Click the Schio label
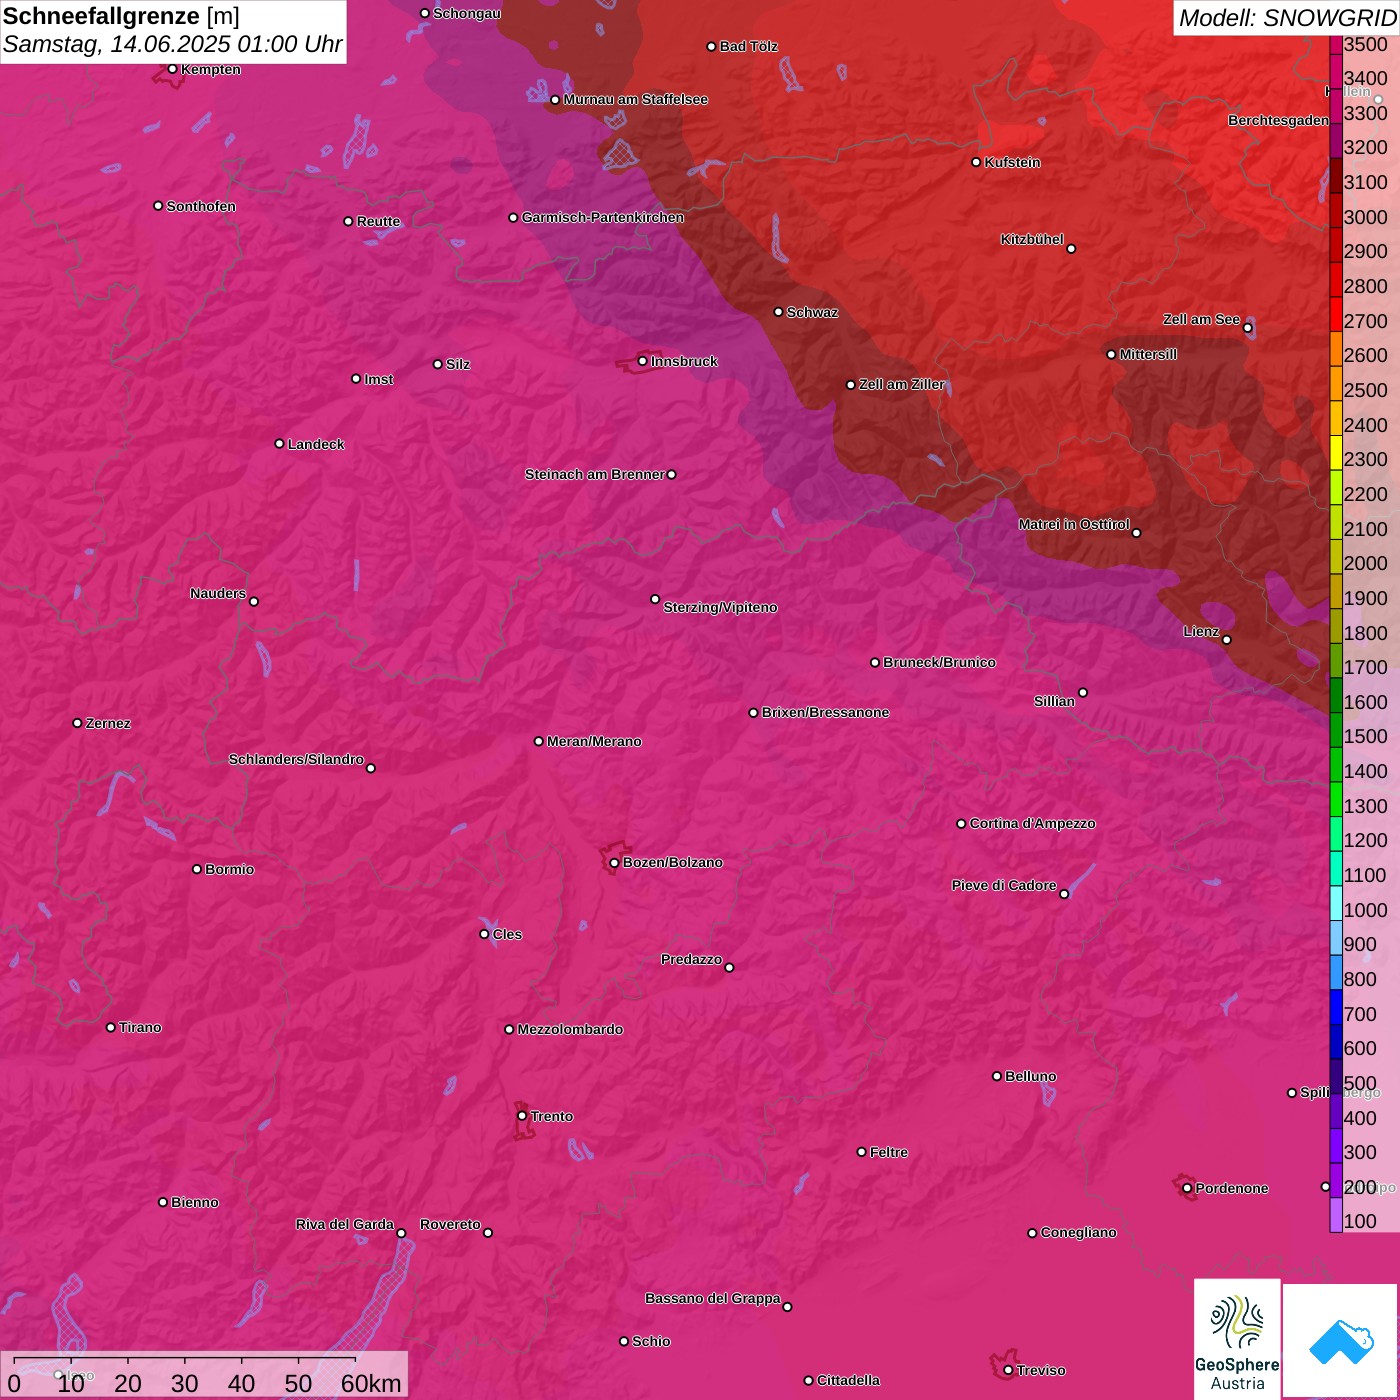 point(651,1341)
